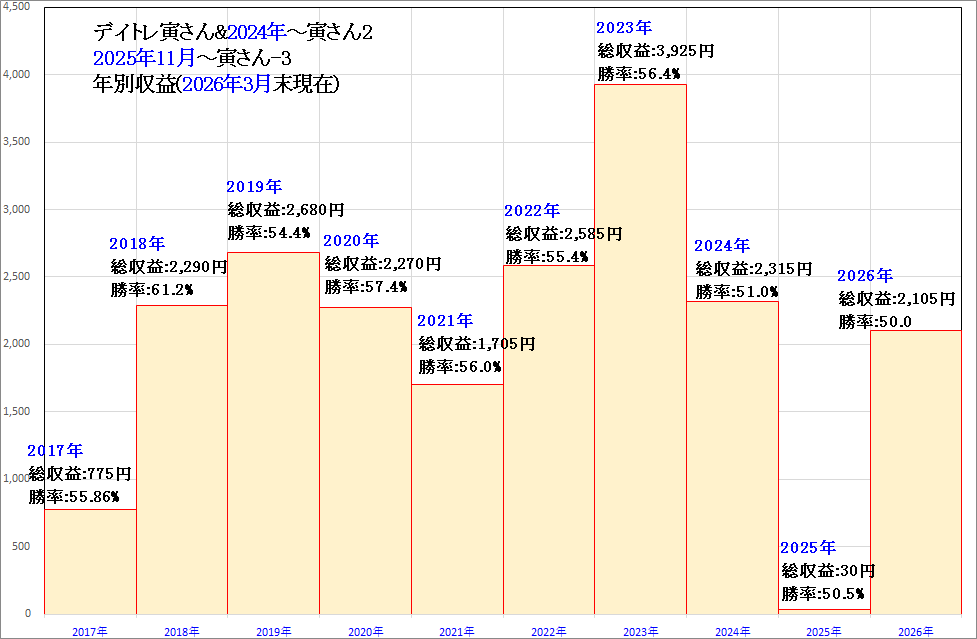
Task: Click the 2022年 bar
Action: pyautogui.click(x=548, y=440)
